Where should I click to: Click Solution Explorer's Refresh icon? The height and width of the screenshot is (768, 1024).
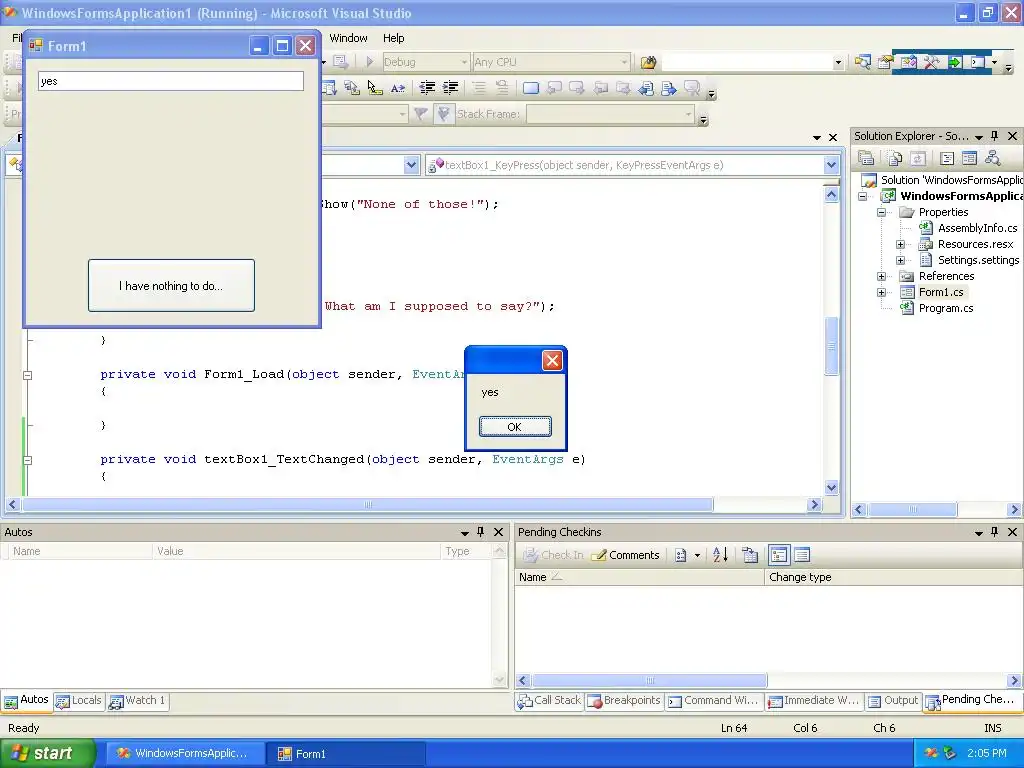[x=918, y=157]
